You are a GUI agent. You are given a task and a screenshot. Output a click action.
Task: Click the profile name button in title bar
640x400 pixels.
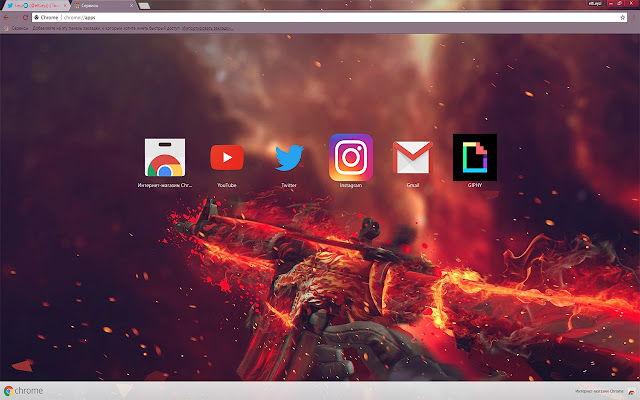[595, 3]
